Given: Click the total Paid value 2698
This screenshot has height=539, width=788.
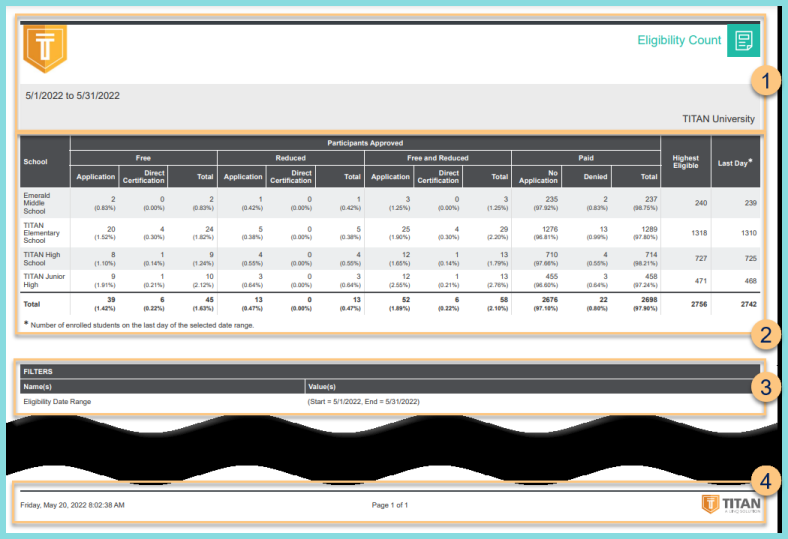Looking at the screenshot, I should [649, 299].
